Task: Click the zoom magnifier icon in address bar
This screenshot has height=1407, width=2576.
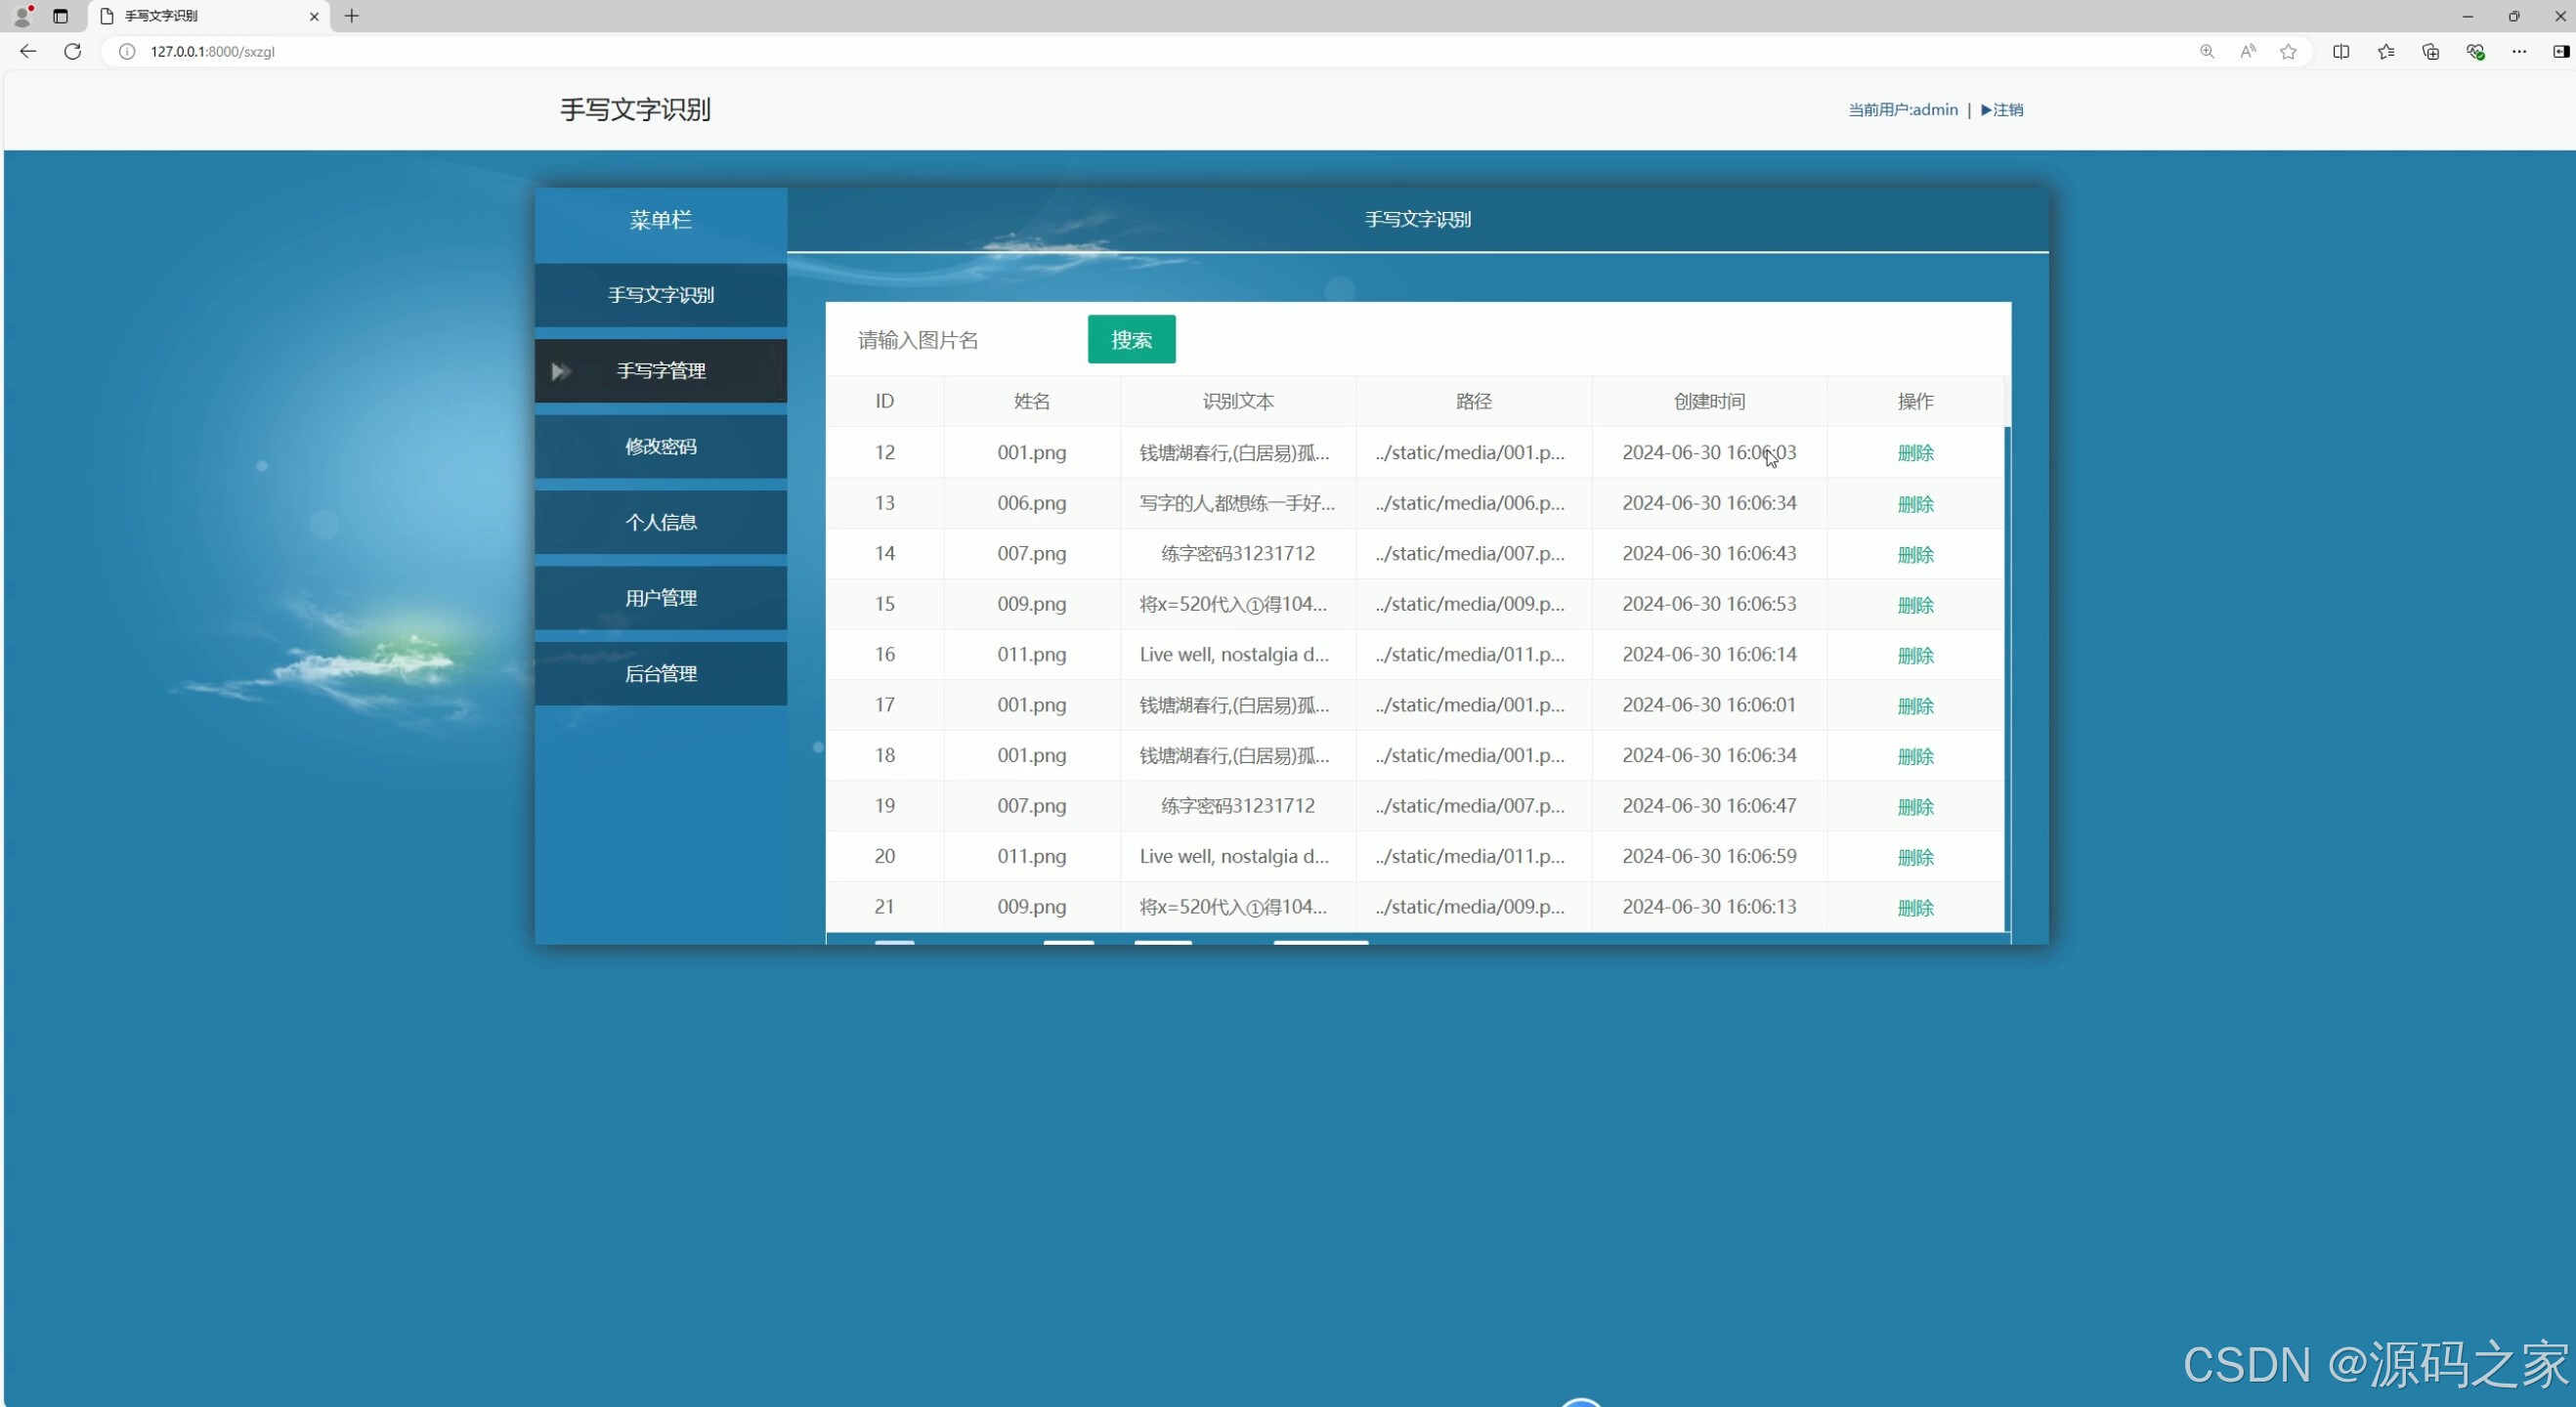Action: point(2207,51)
